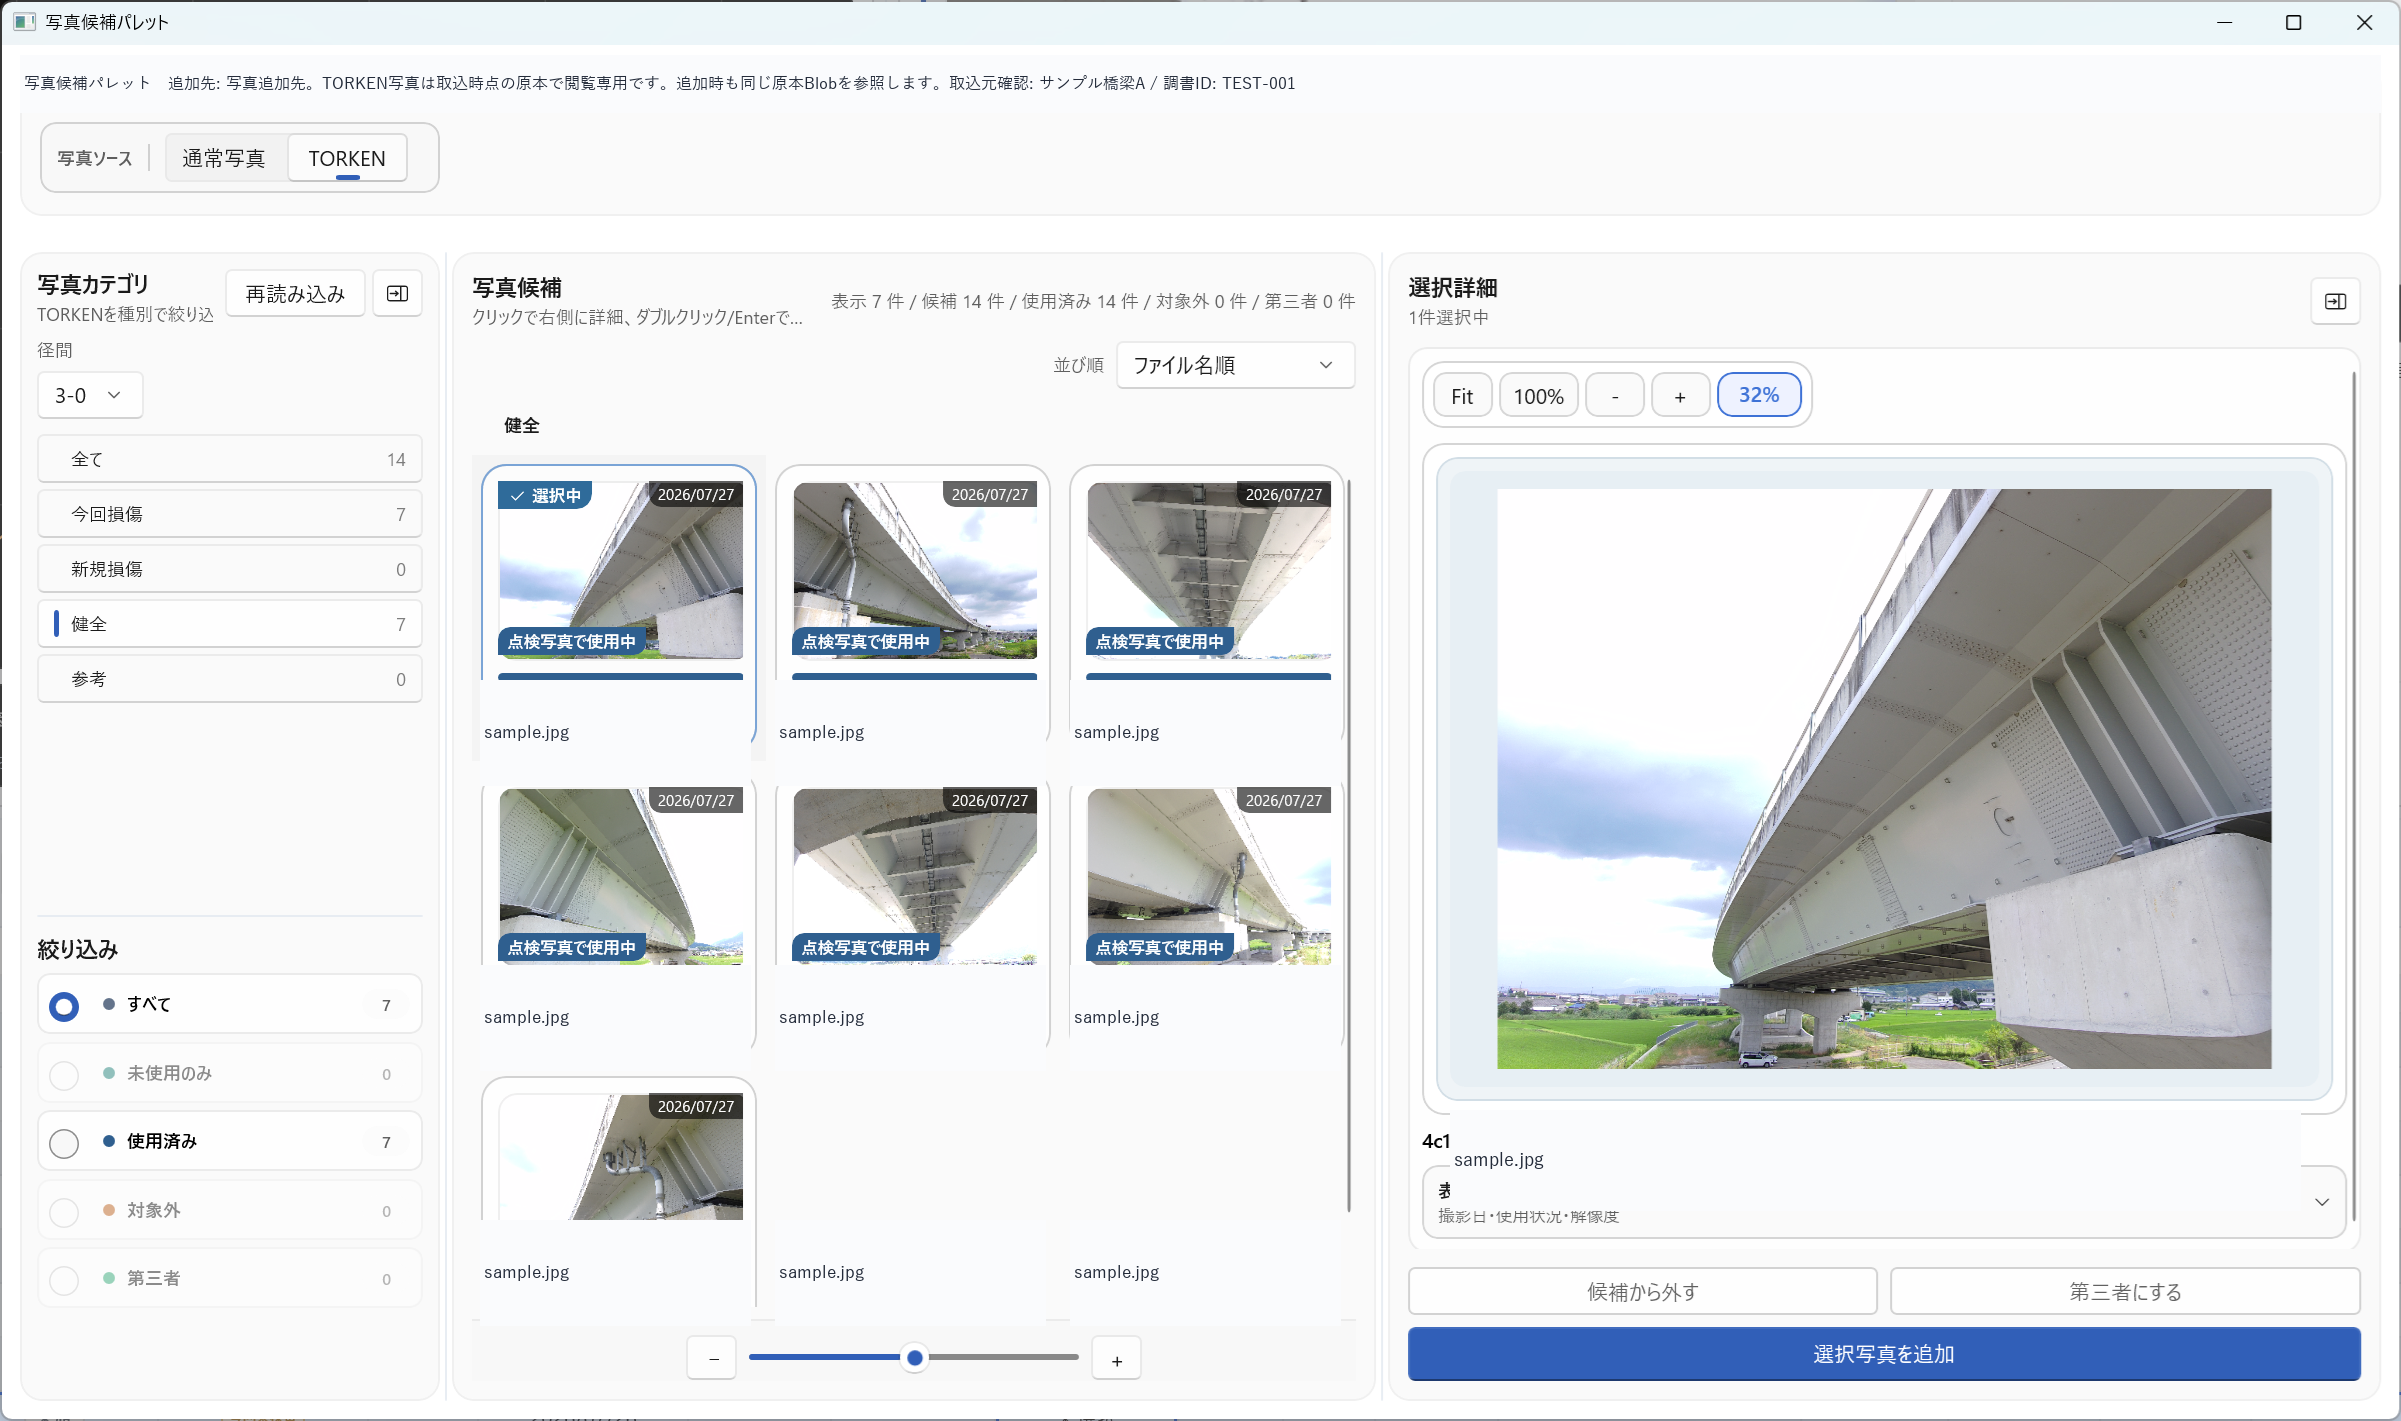The image size is (2401, 1421).
Task: Click the 健全 group header in photo list
Action: coord(521,426)
